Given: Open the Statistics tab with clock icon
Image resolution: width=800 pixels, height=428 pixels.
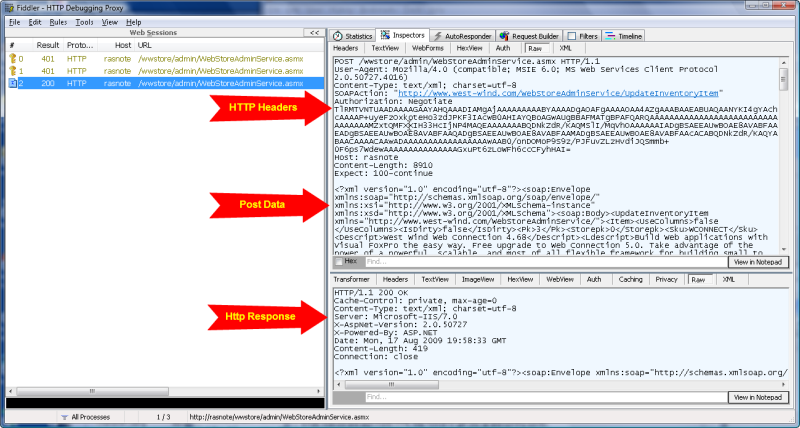Looking at the screenshot, I should [338, 35].
